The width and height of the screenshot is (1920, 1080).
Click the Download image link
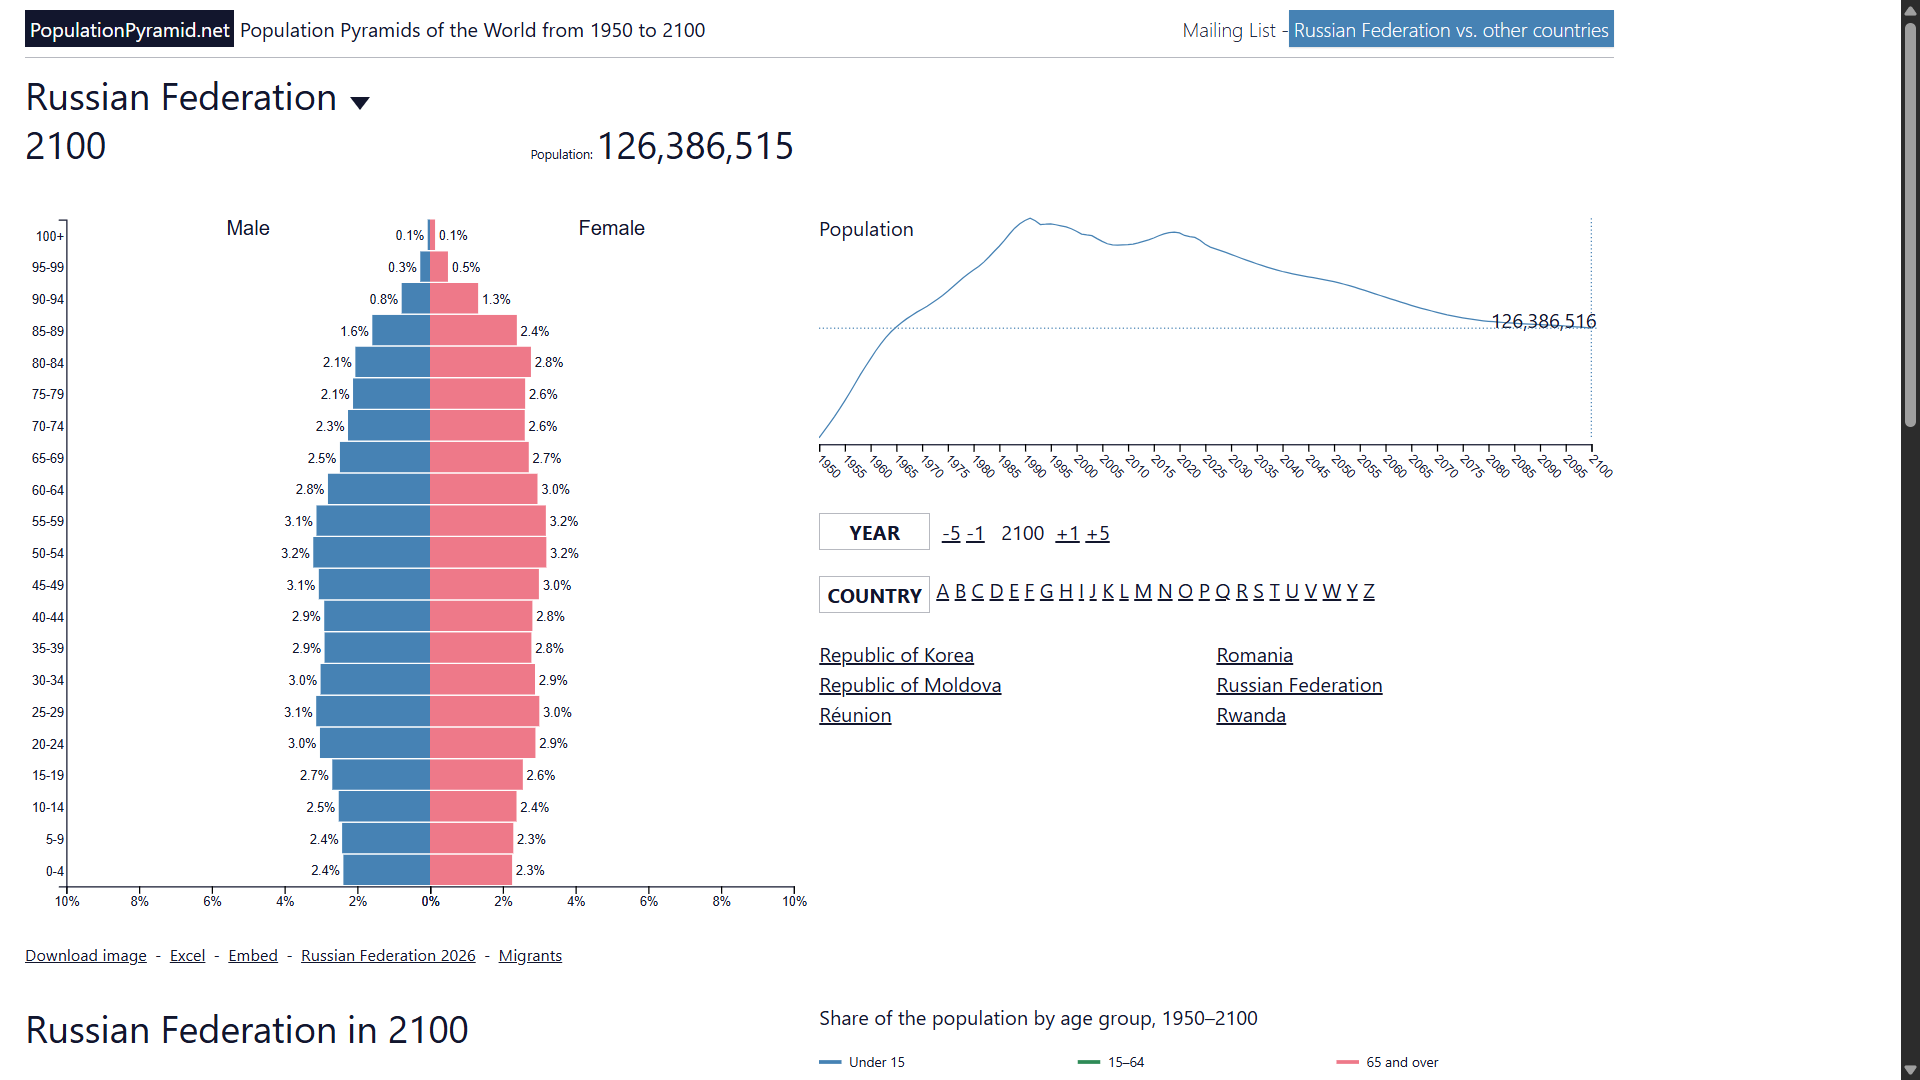86,955
